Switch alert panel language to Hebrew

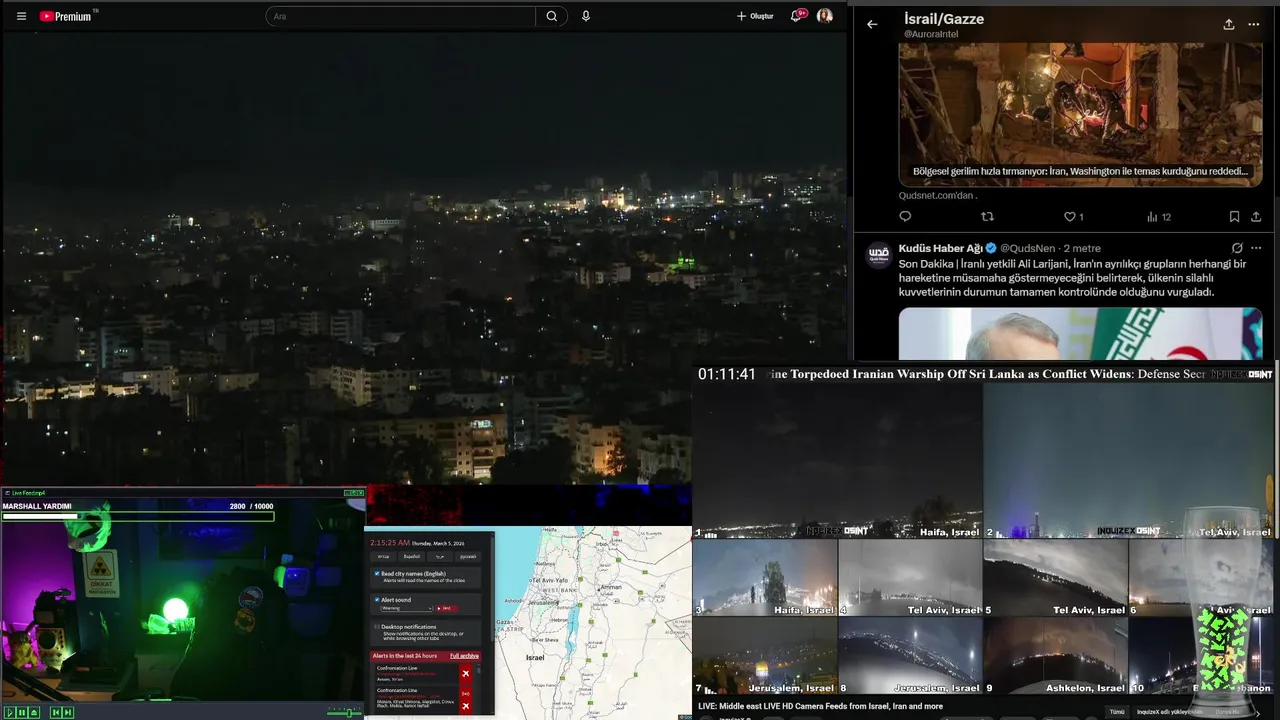tap(384, 556)
